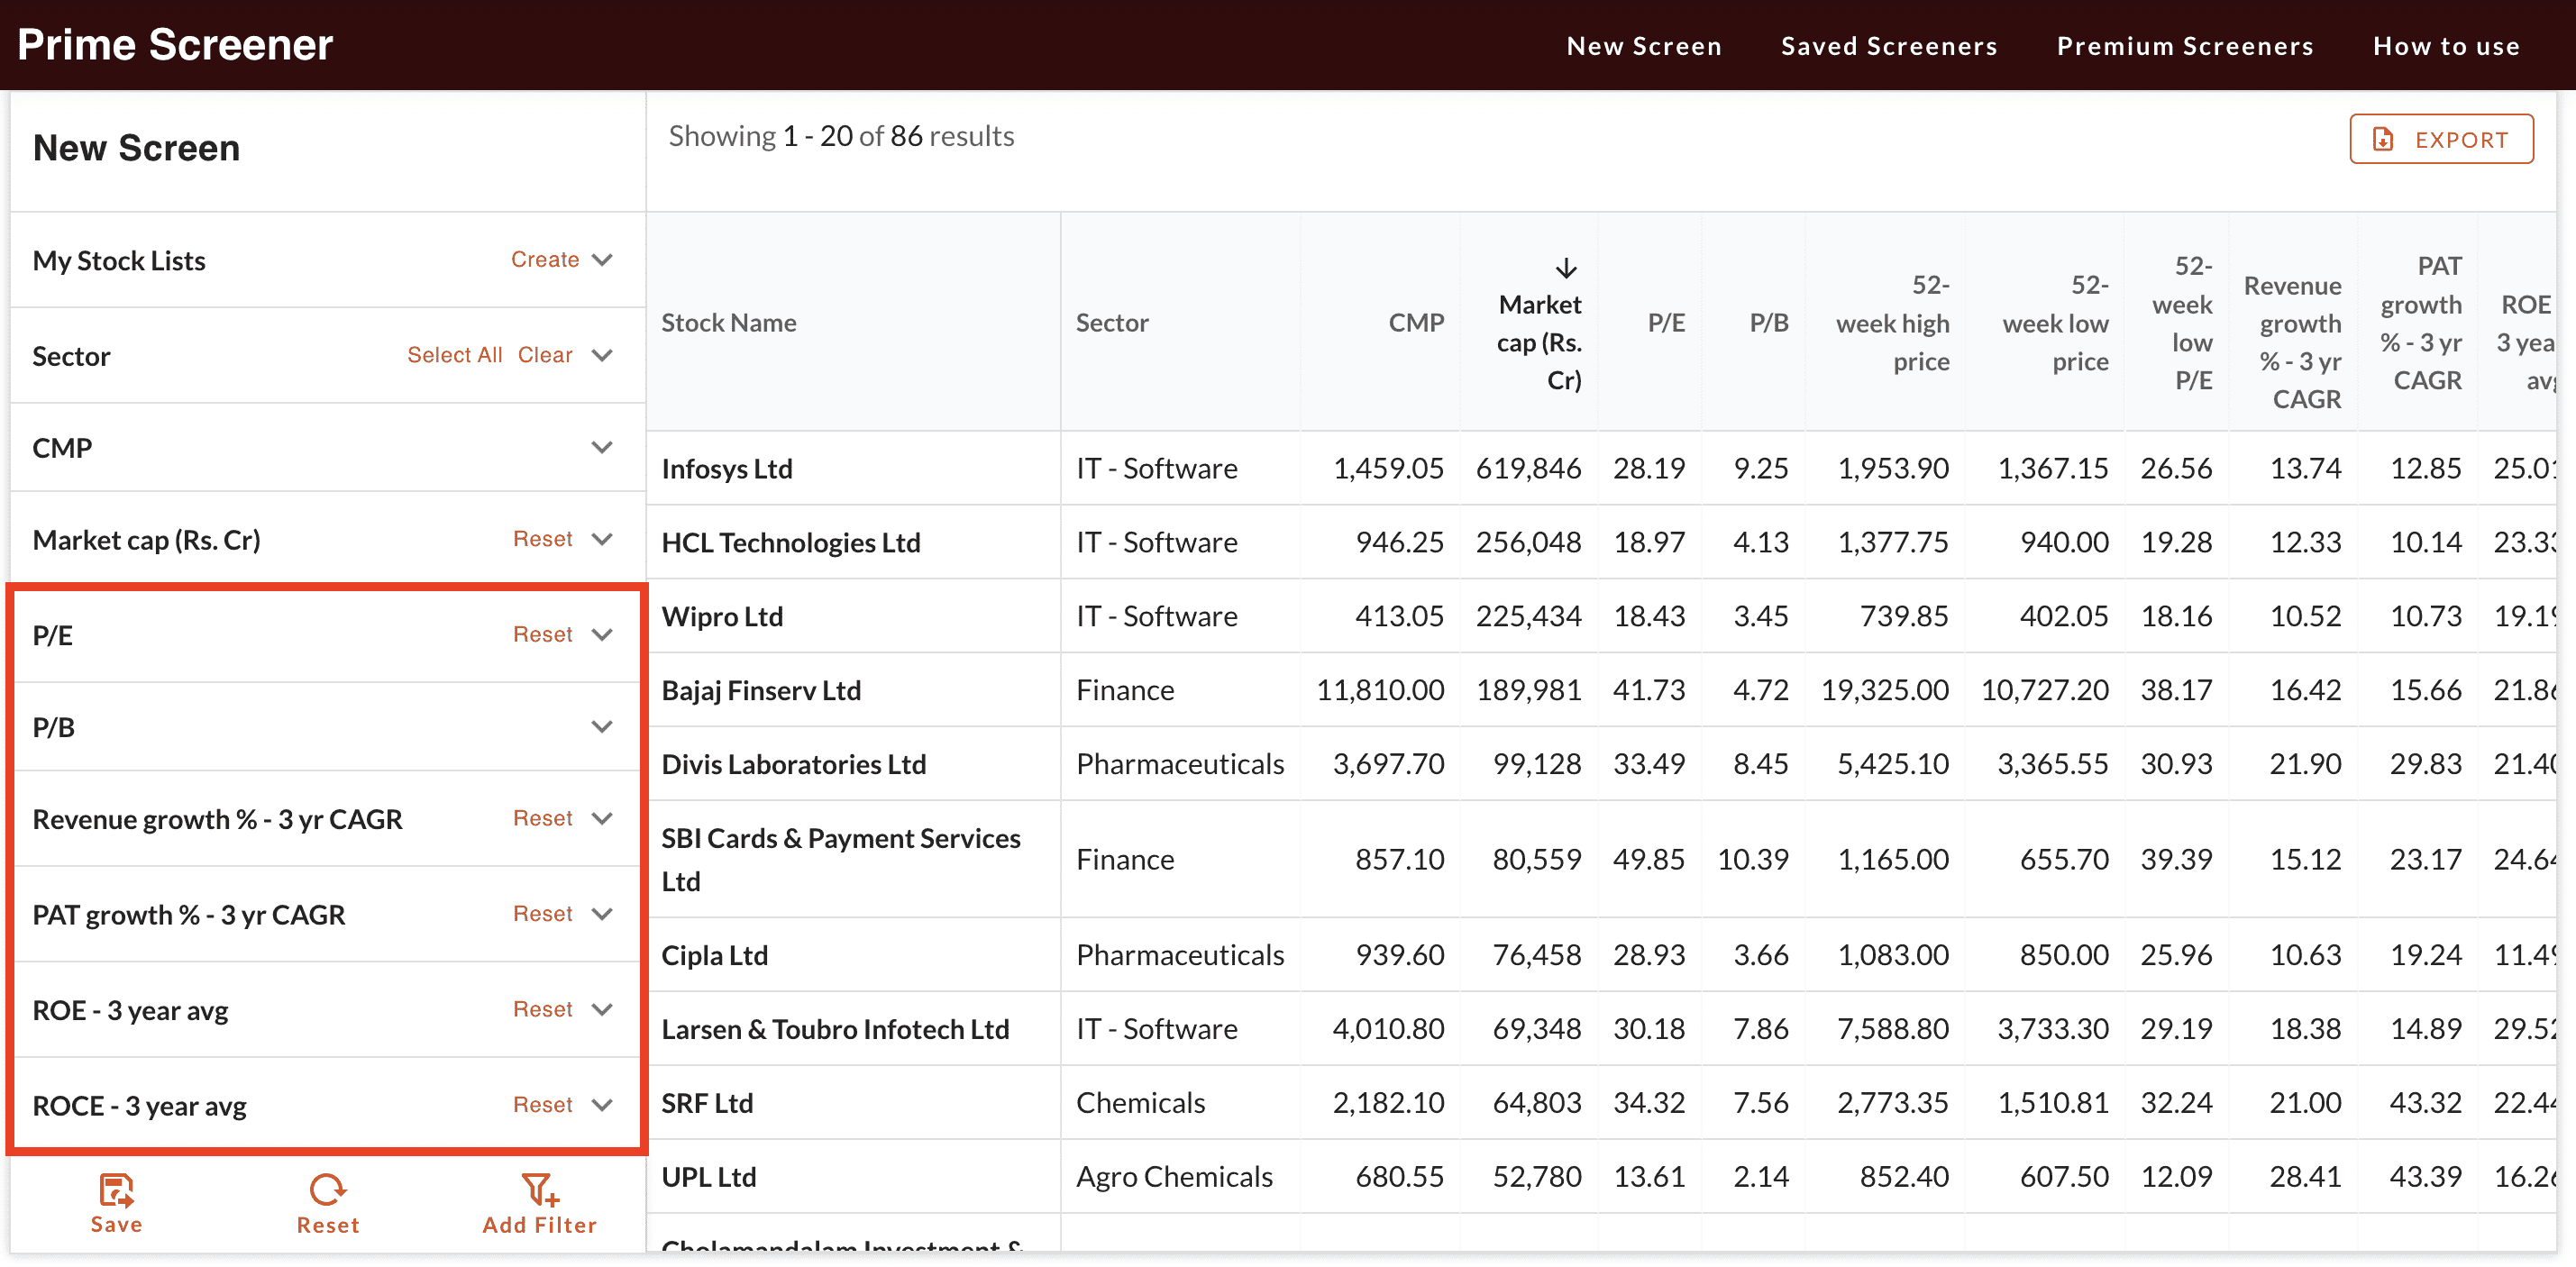2576x1267 pixels.
Task: Sort by 52-week low price header
Action: coord(2056,323)
